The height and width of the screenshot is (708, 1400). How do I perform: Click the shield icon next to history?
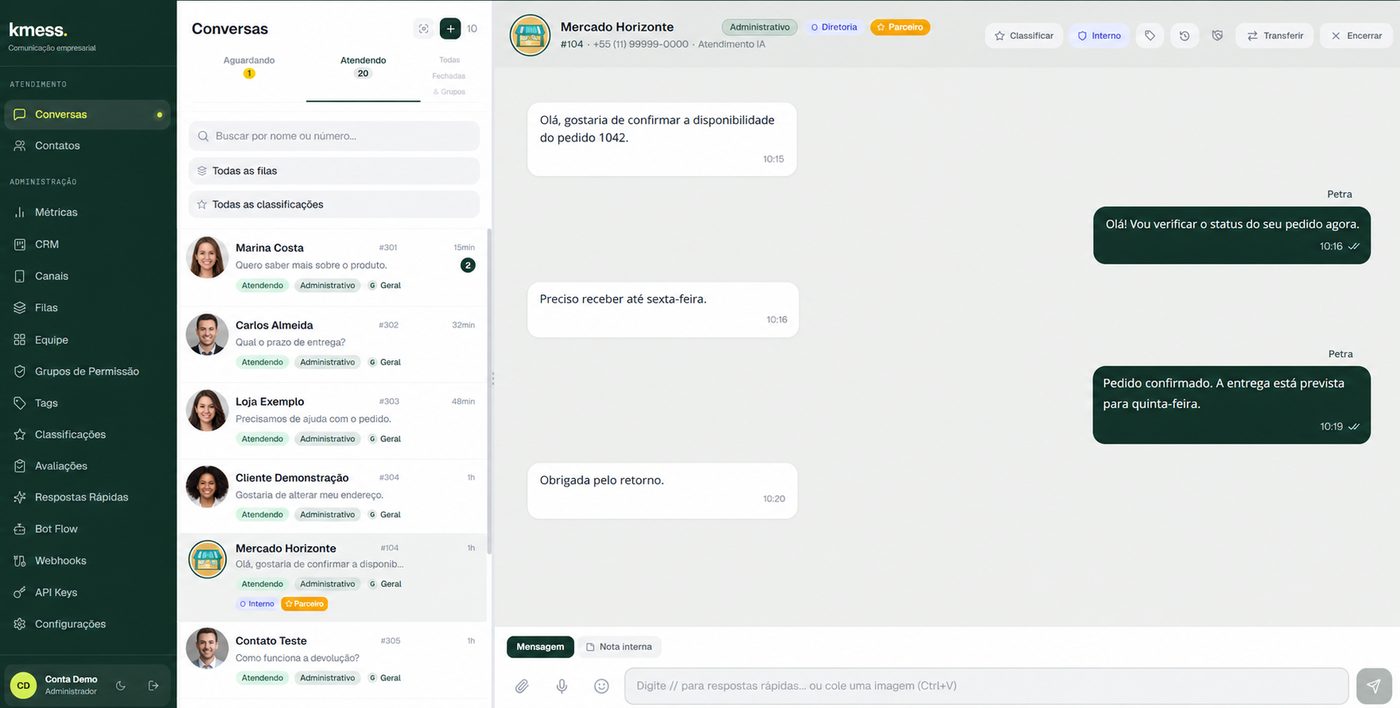(1217, 36)
